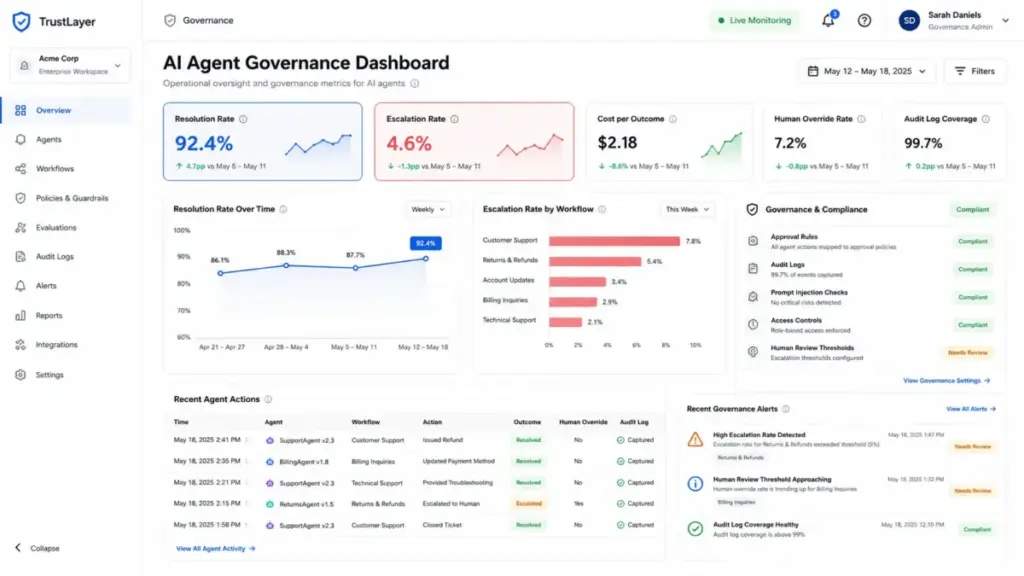The height and width of the screenshot is (576, 1024).
Task: Click the Governance & Compliance shield icon
Action: 752,210
